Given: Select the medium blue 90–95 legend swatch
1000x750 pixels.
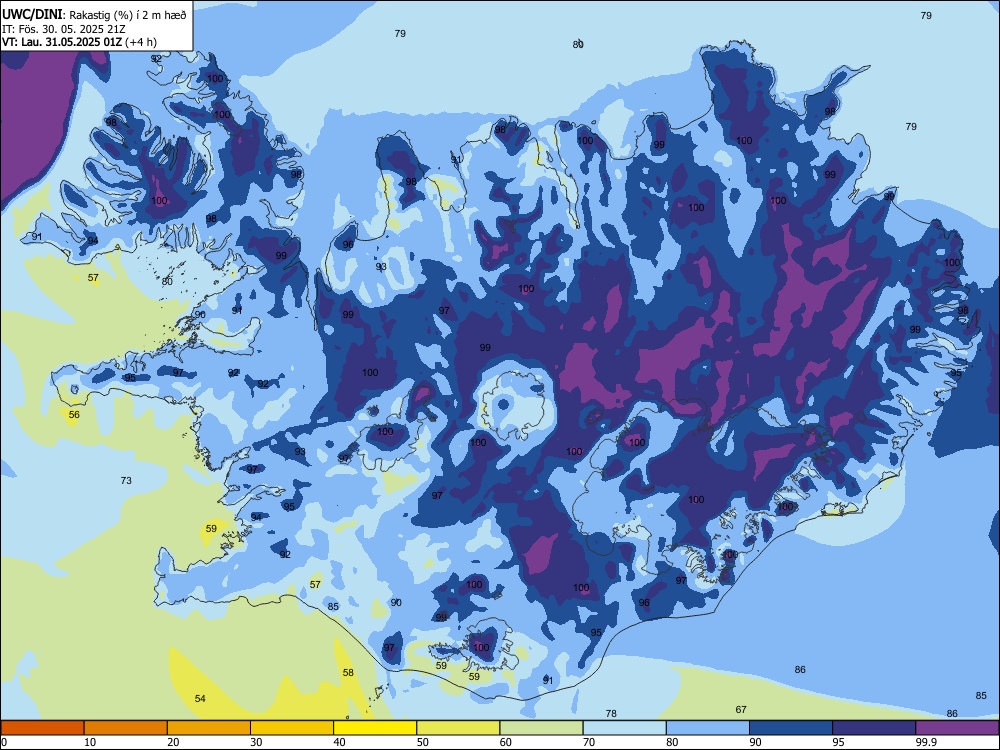Looking at the screenshot, I should (791, 728).
